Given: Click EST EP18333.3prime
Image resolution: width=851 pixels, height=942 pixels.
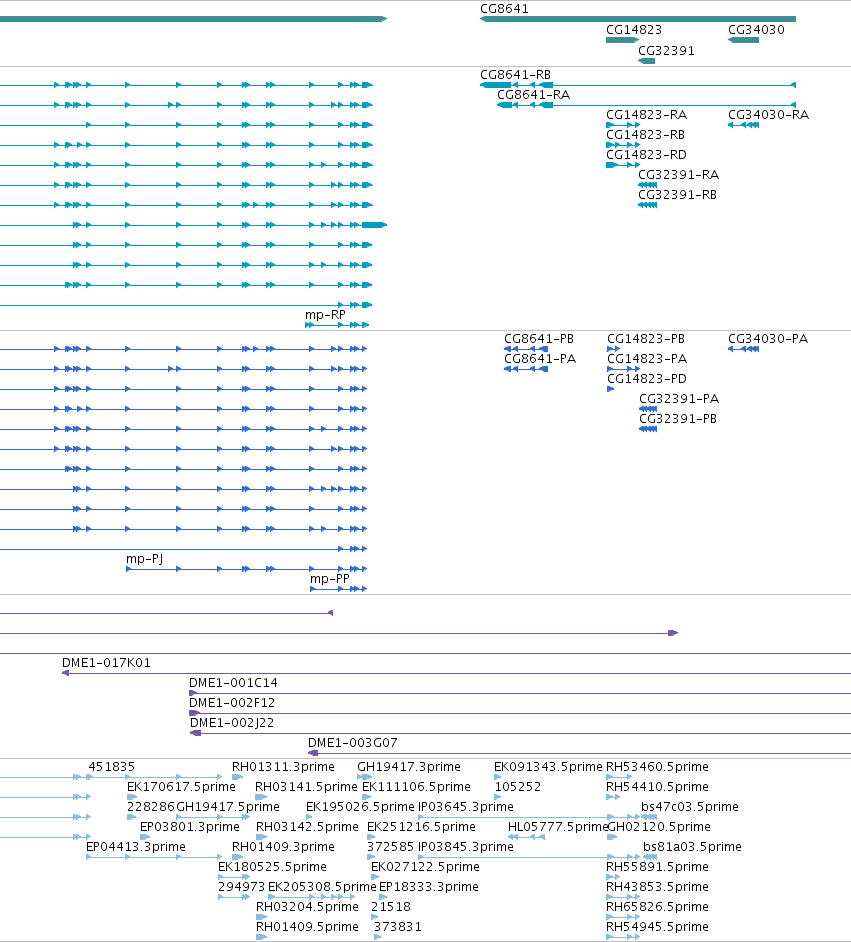Looking at the screenshot, I should [x=429, y=887].
